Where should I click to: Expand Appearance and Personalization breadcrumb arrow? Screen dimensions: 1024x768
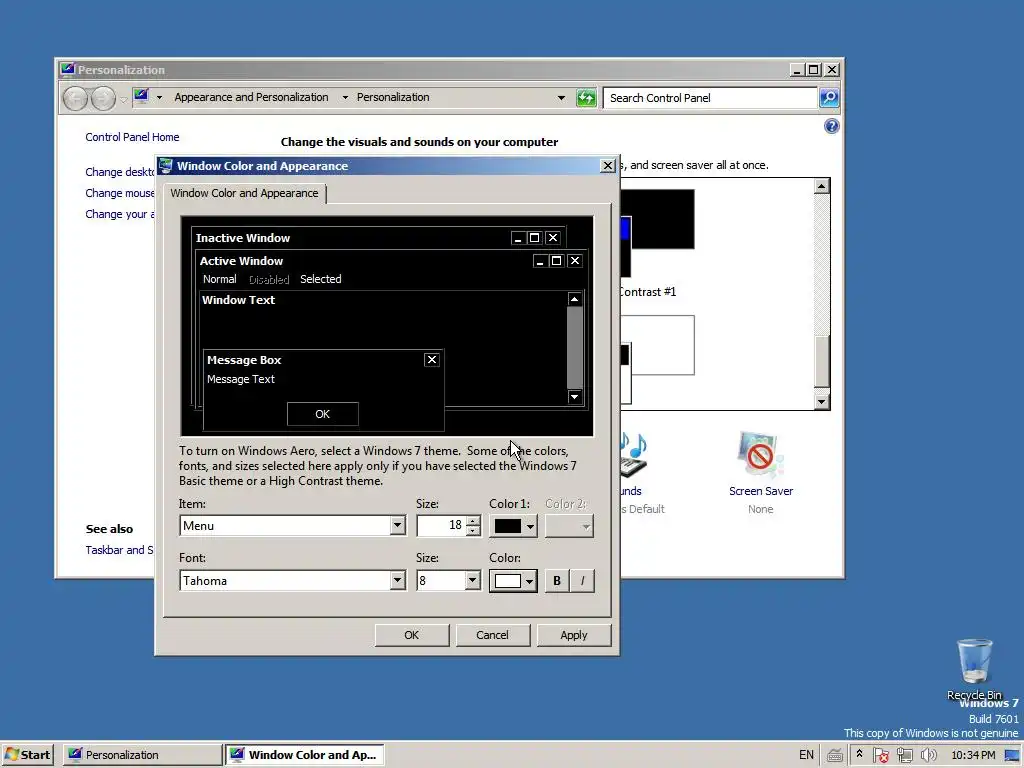pos(345,97)
